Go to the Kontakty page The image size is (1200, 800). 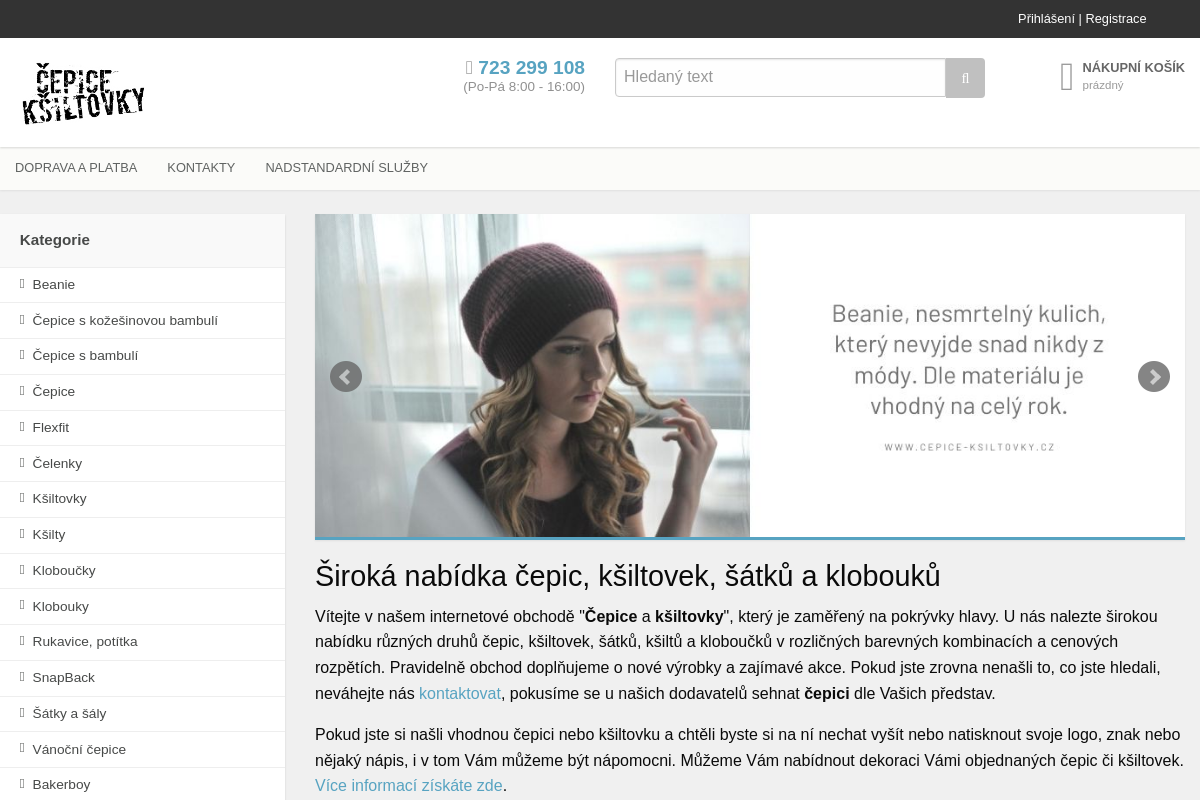pyautogui.click(x=201, y=168)
